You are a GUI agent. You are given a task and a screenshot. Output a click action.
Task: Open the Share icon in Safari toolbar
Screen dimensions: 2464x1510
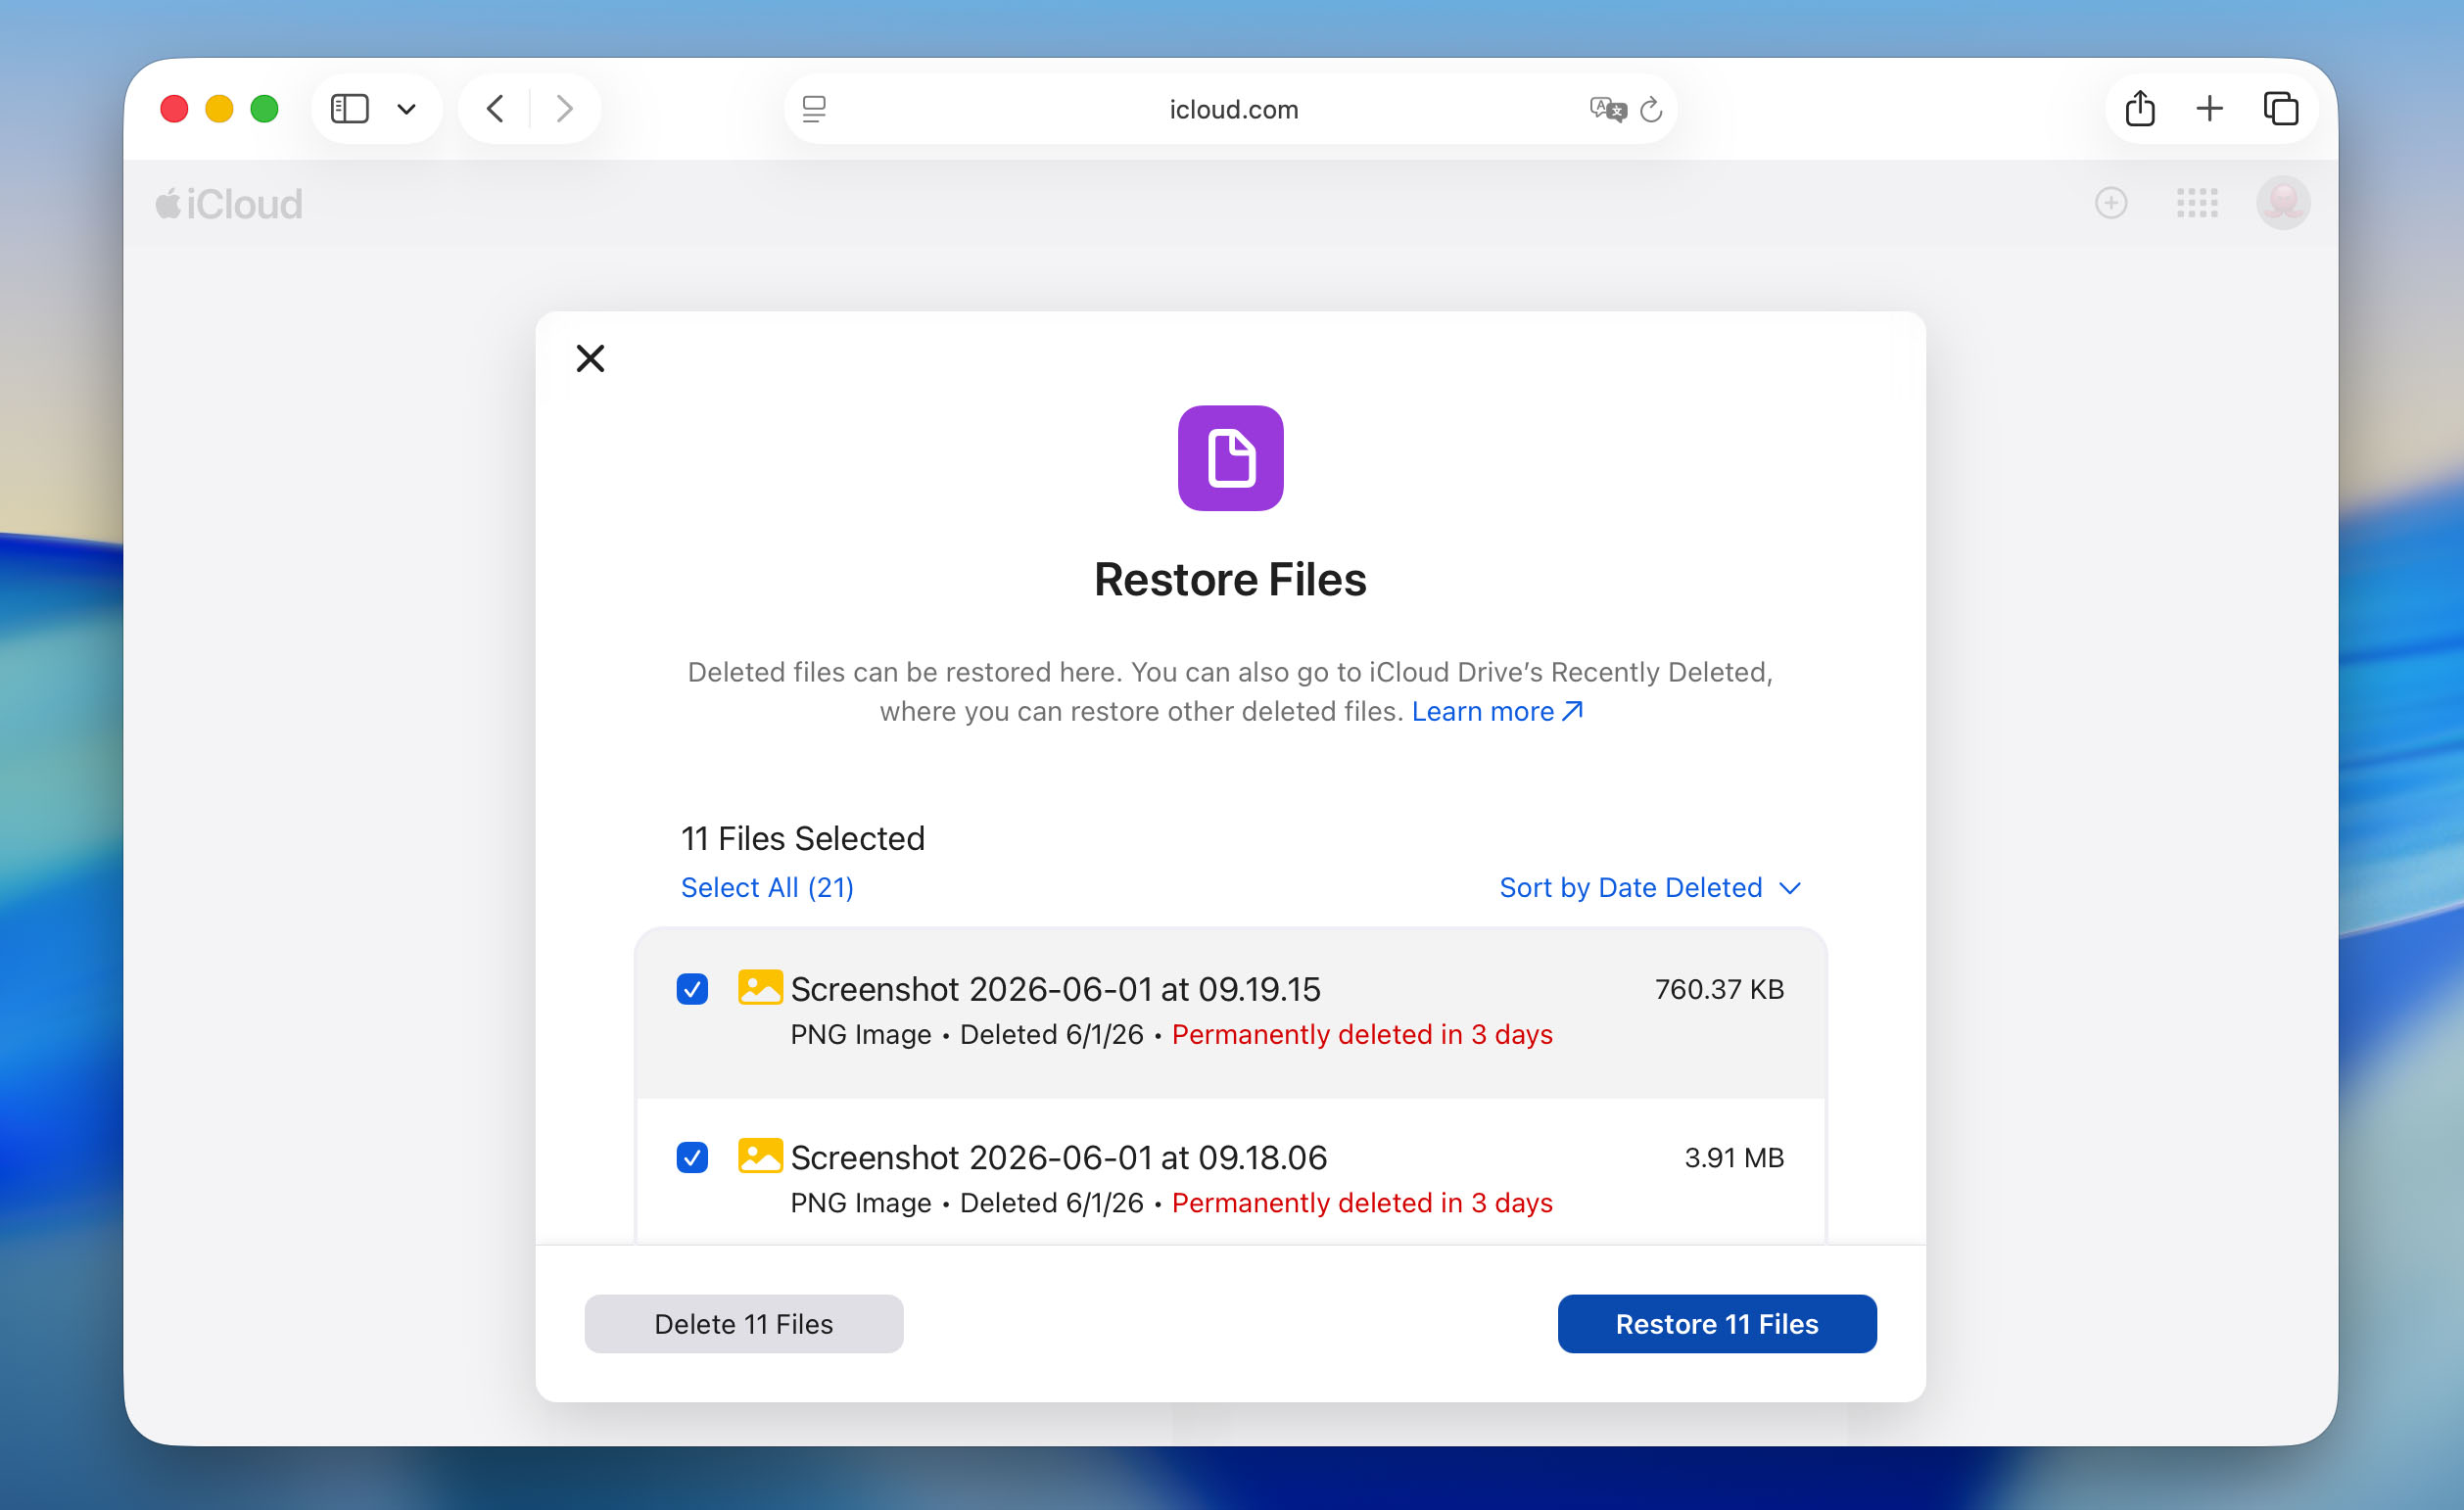click(x=2140, y=108)
